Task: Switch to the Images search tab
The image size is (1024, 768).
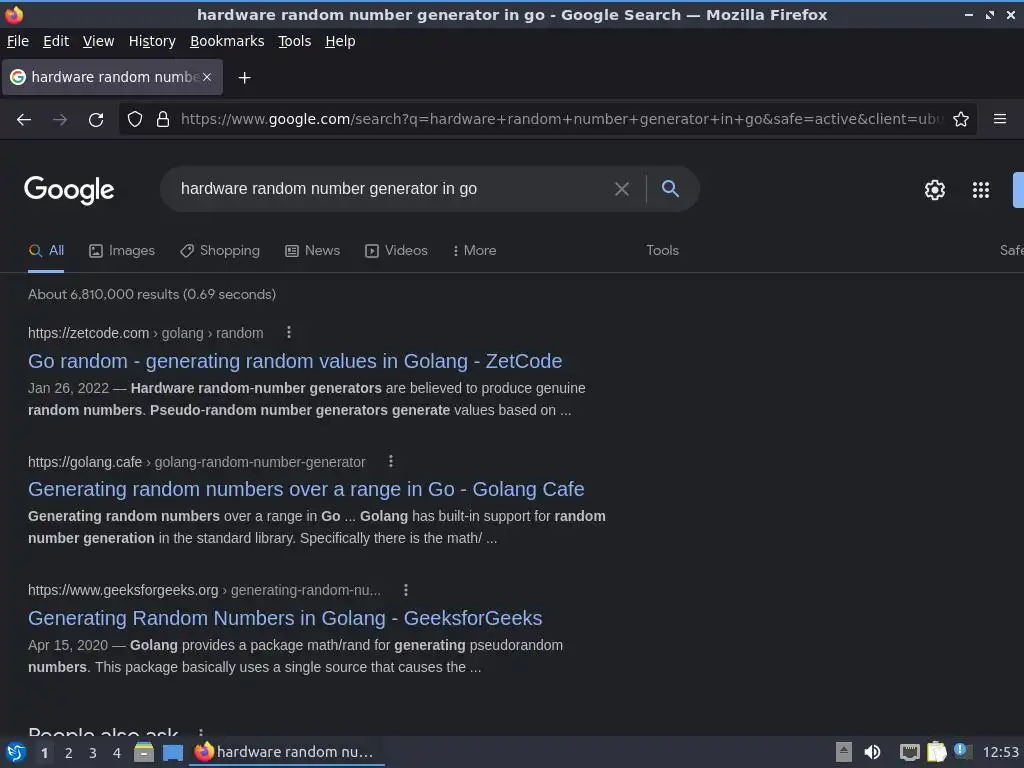Action: (122, 251)
